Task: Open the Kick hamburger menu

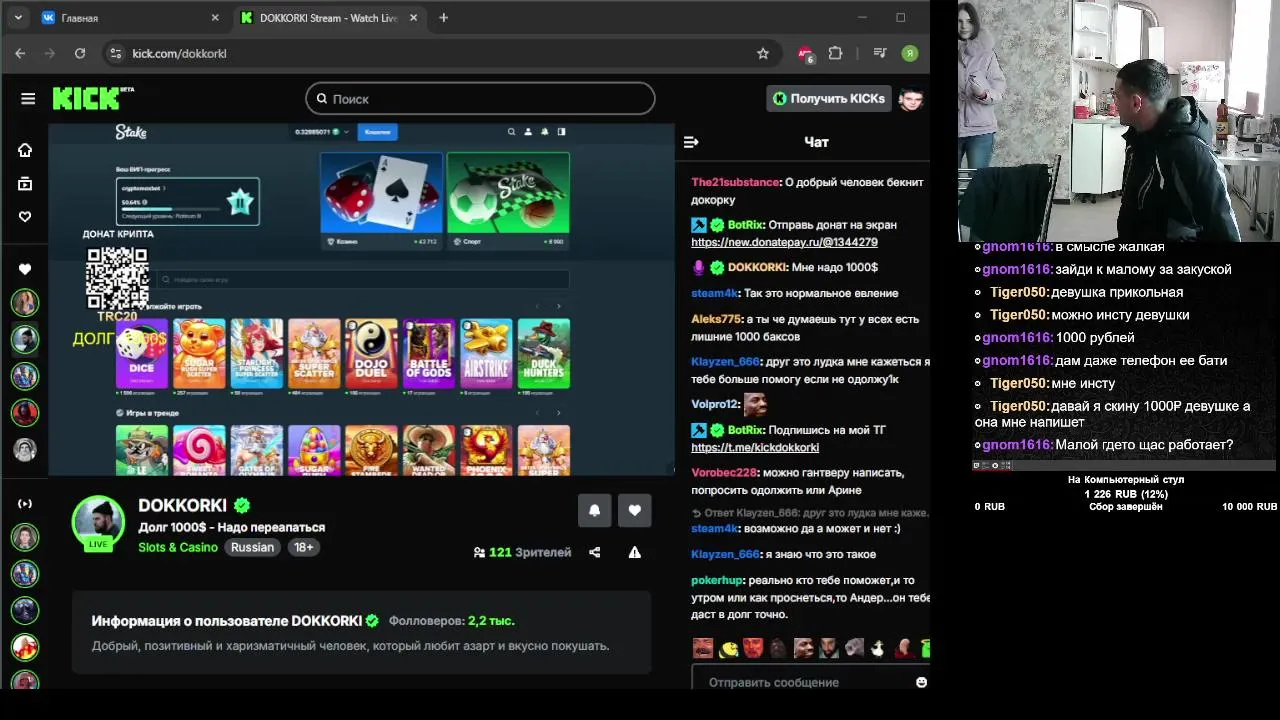Action: coord(28,98)
